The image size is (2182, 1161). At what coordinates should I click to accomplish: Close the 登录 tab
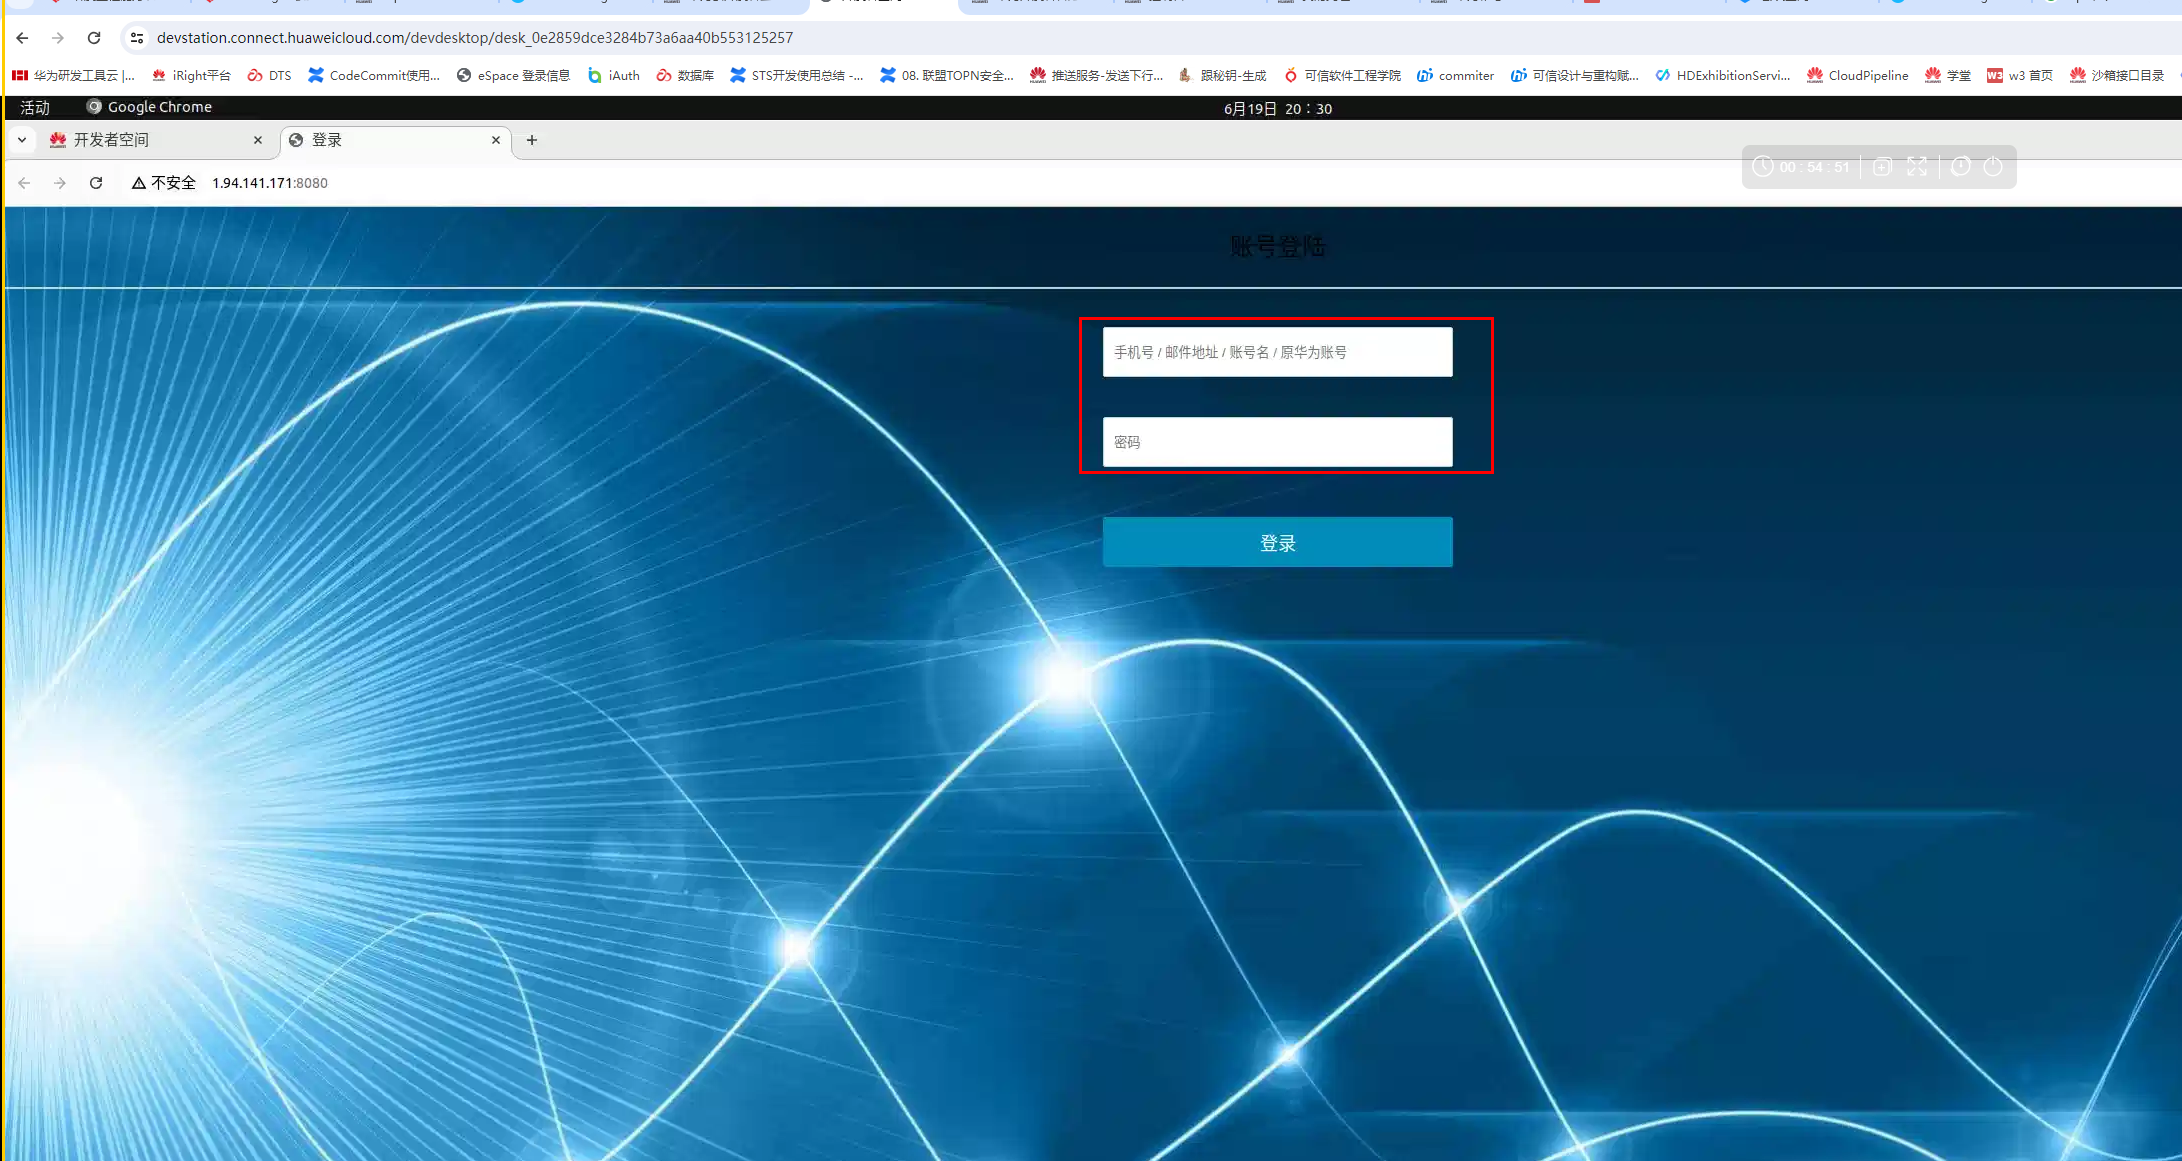496,140
